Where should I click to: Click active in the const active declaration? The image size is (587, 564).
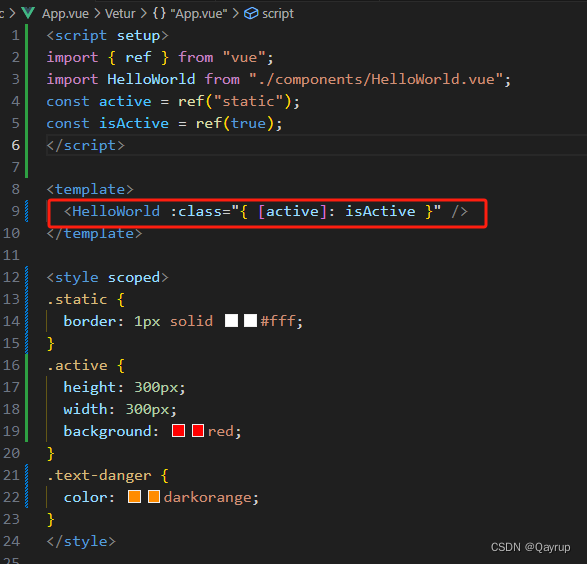tap(125, 101)
